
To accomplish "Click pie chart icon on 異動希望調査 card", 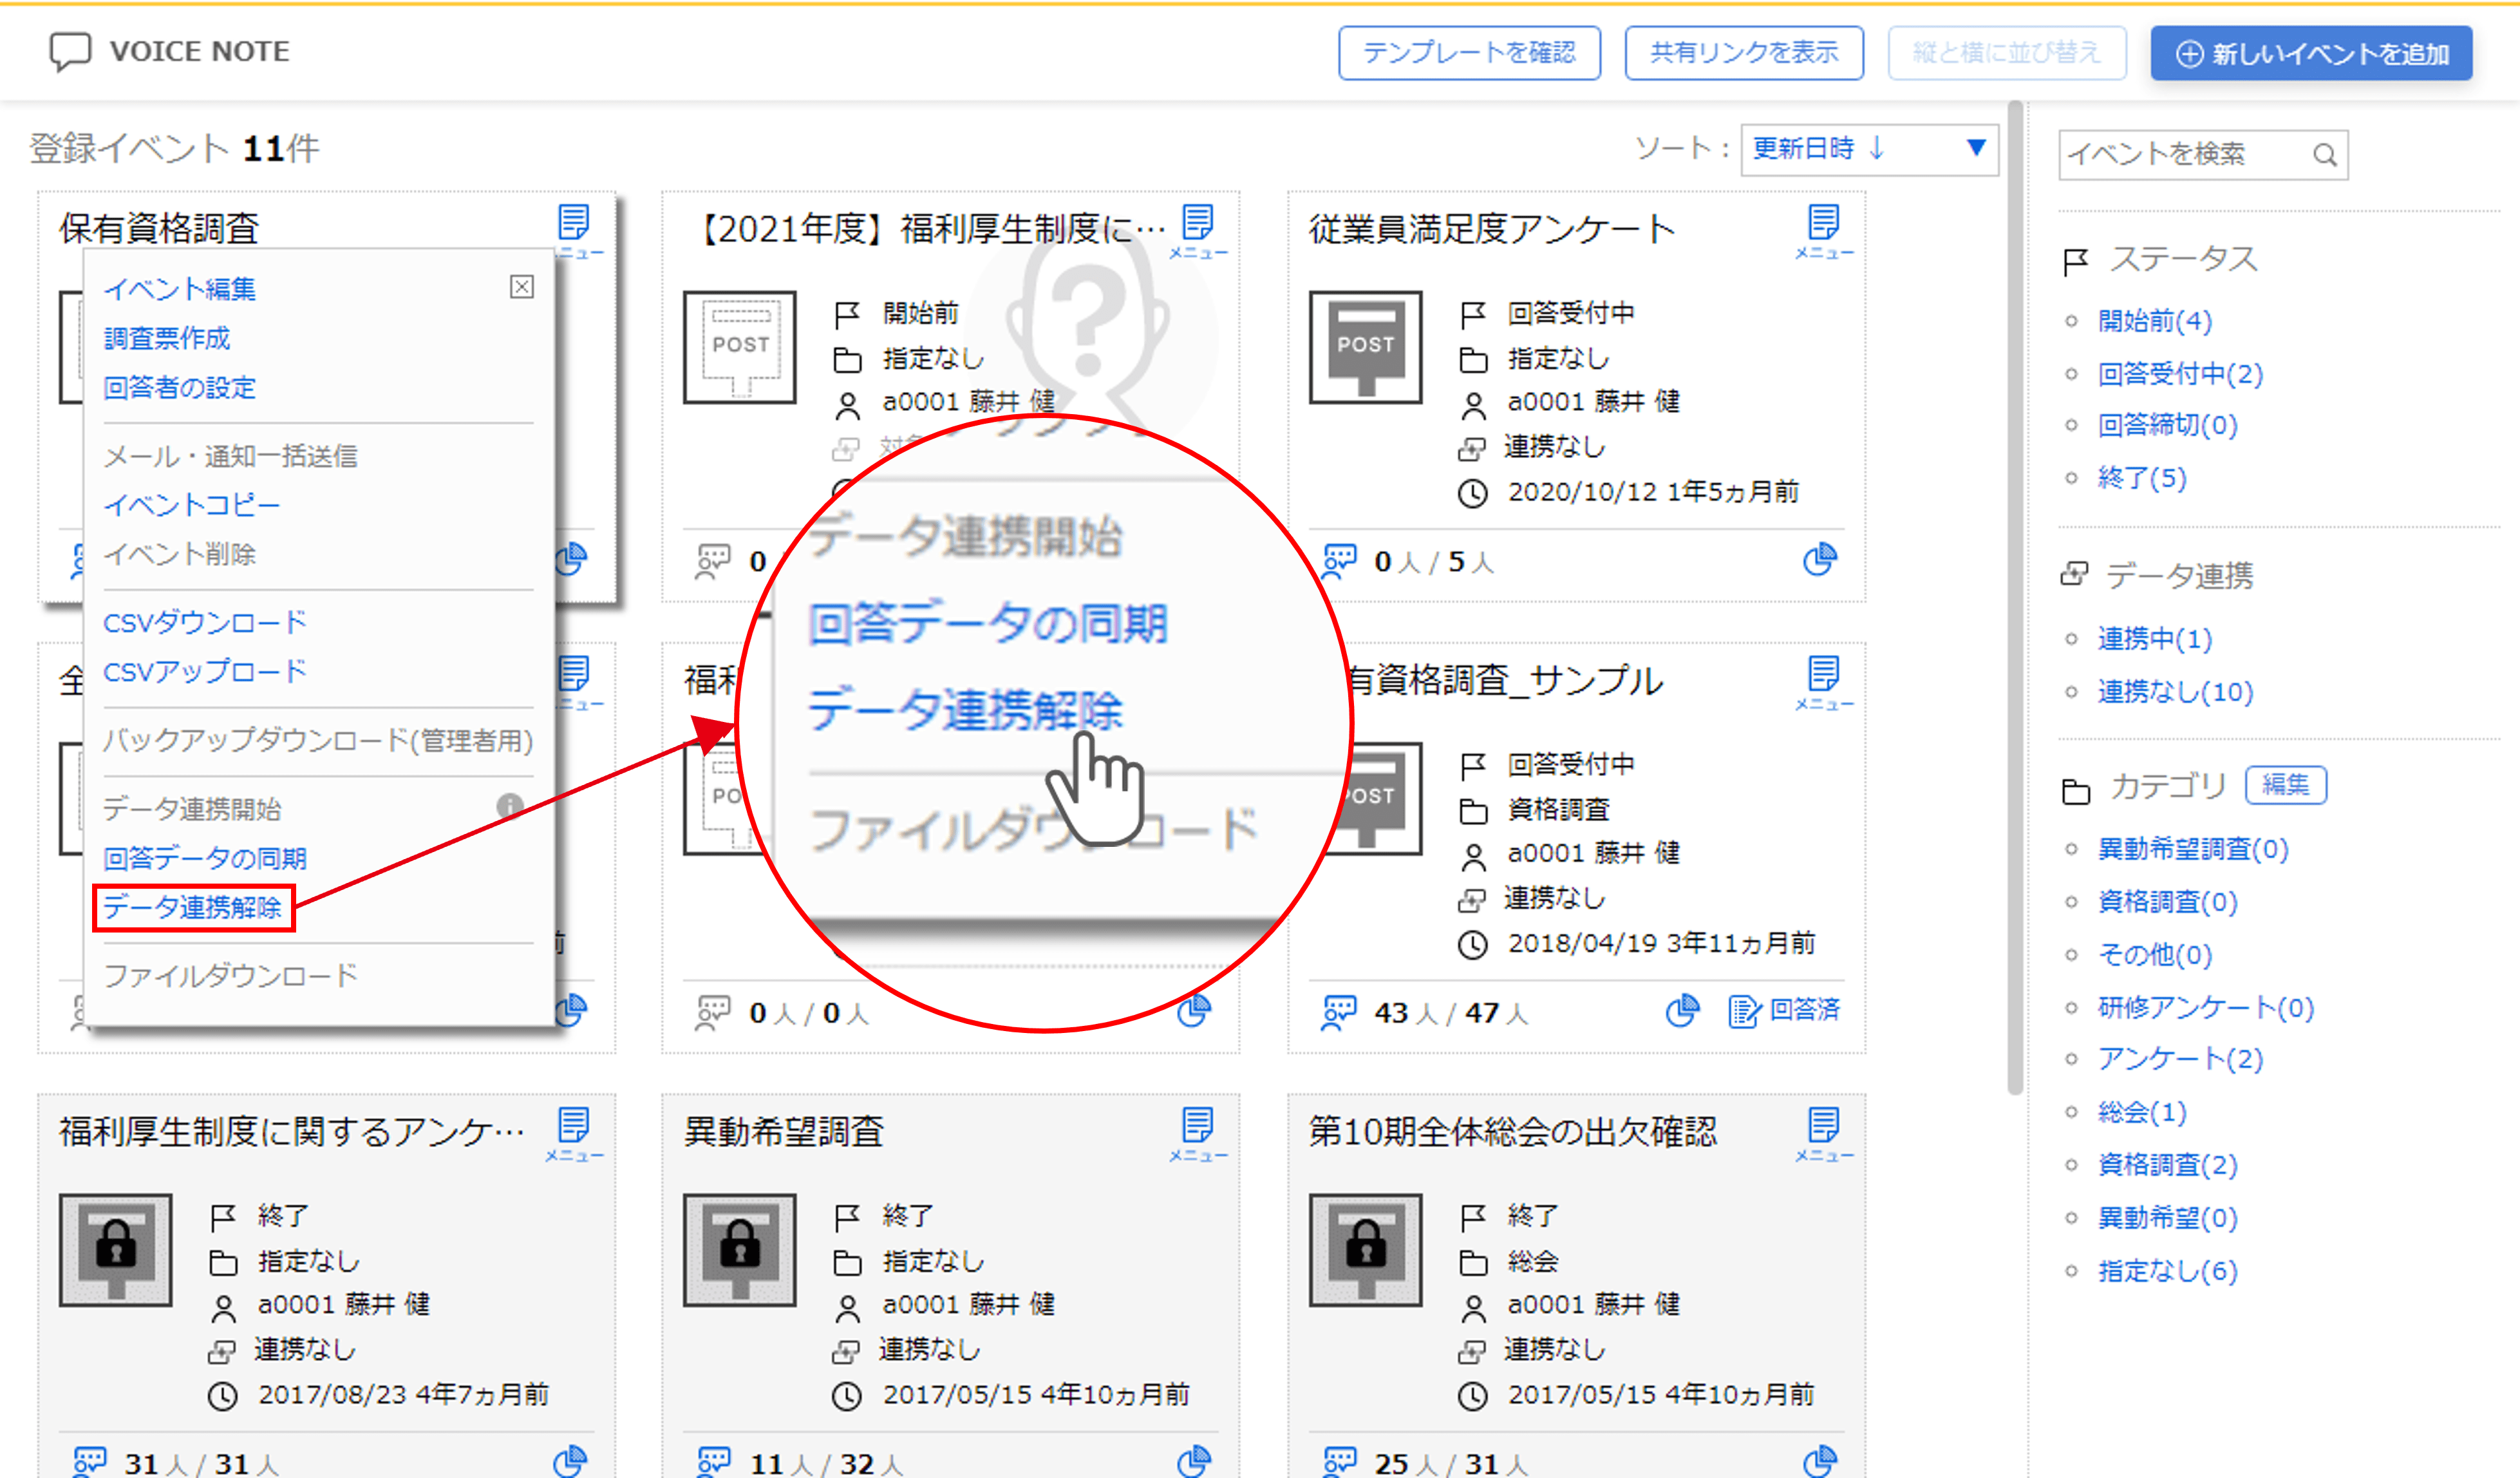I will pyautogui.click(x=1193, y=1461).
